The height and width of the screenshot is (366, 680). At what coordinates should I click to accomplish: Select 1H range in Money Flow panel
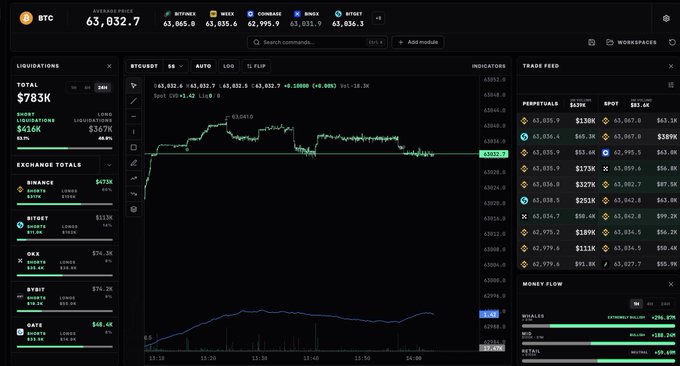click(x=636, y=304)
